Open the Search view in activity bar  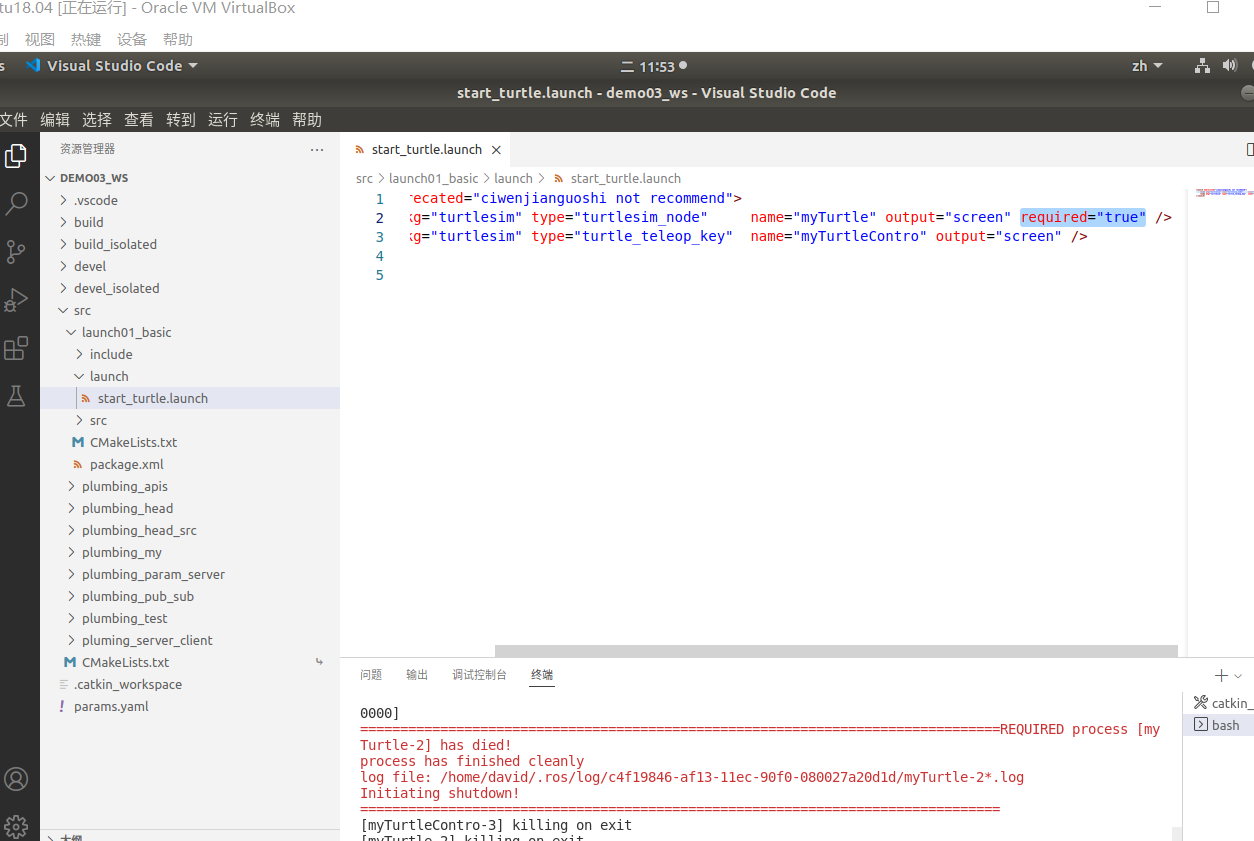coord(16,204)
